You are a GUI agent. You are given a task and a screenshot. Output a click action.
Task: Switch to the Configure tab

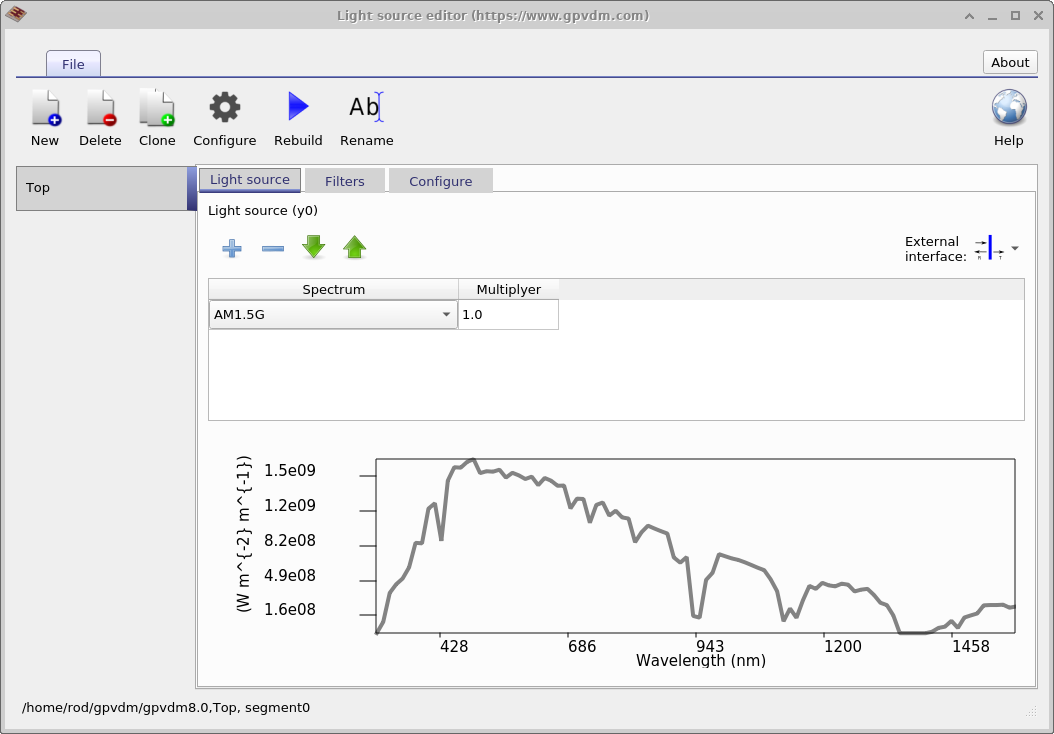point(440,181)
